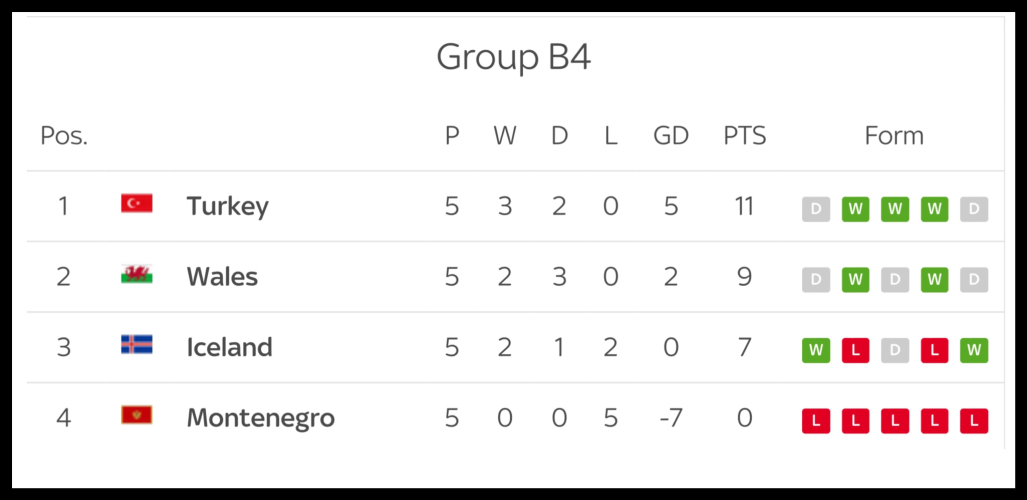Click Turkey's first form badge (D)
This screenshot has width=1027, height=500.
[x=816, y=209]
